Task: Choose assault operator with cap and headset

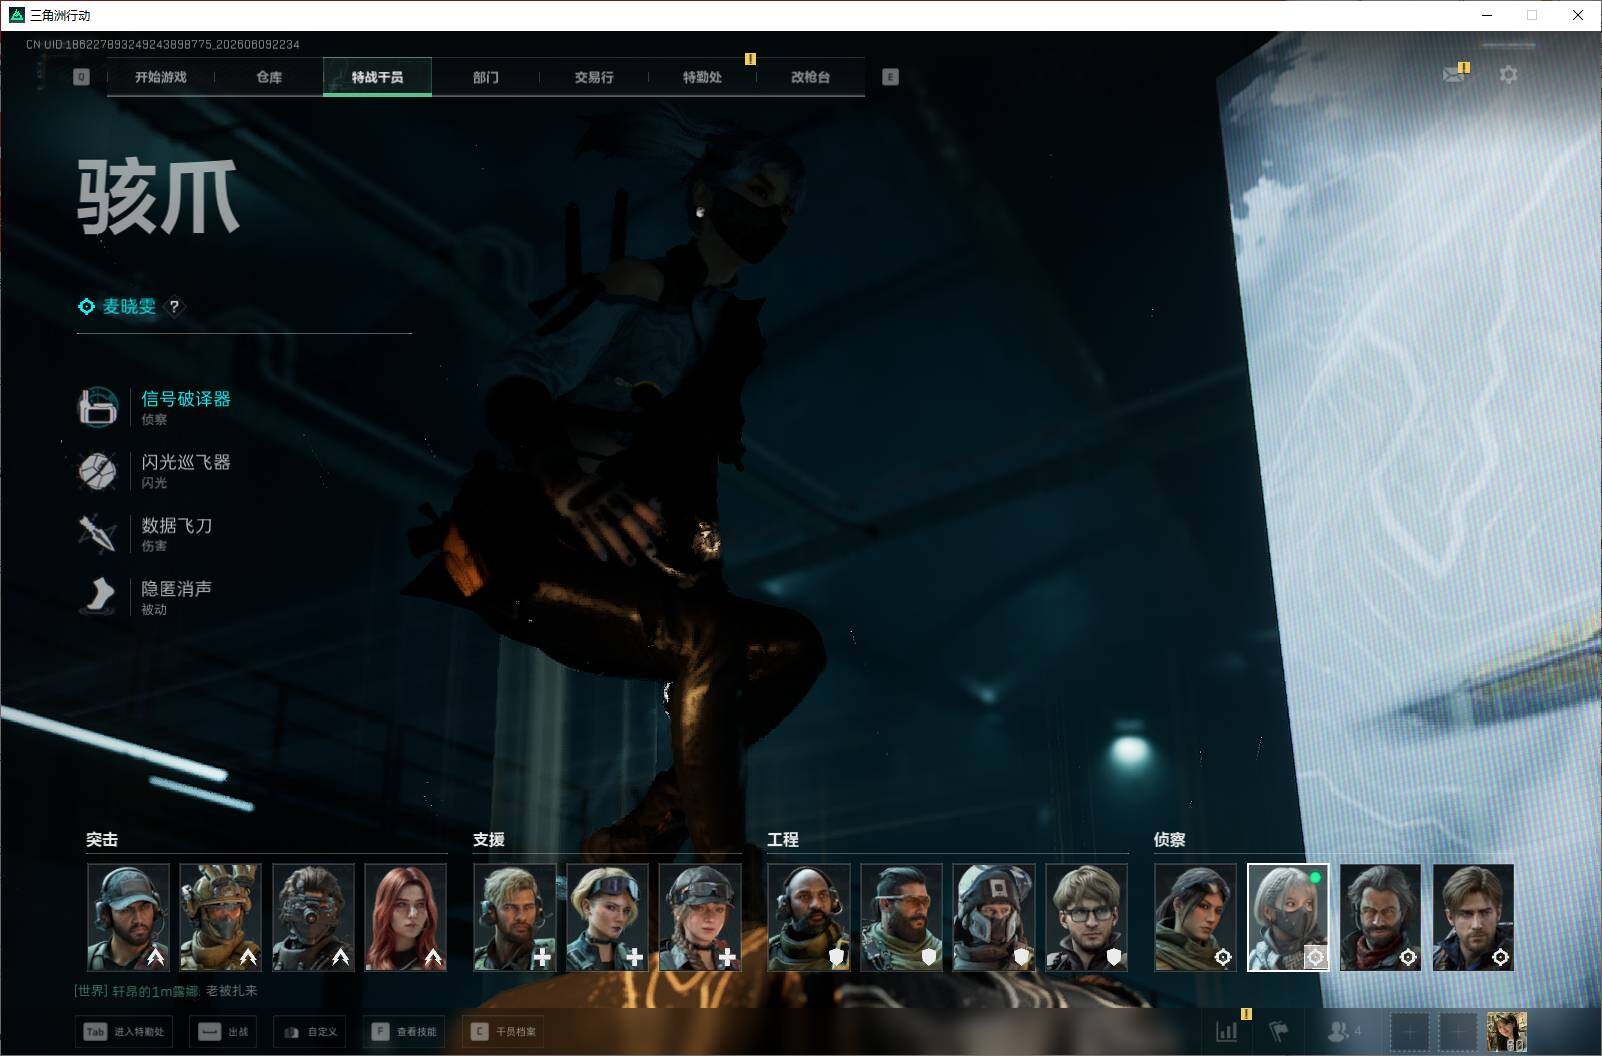Action: [x=128, y=918]
